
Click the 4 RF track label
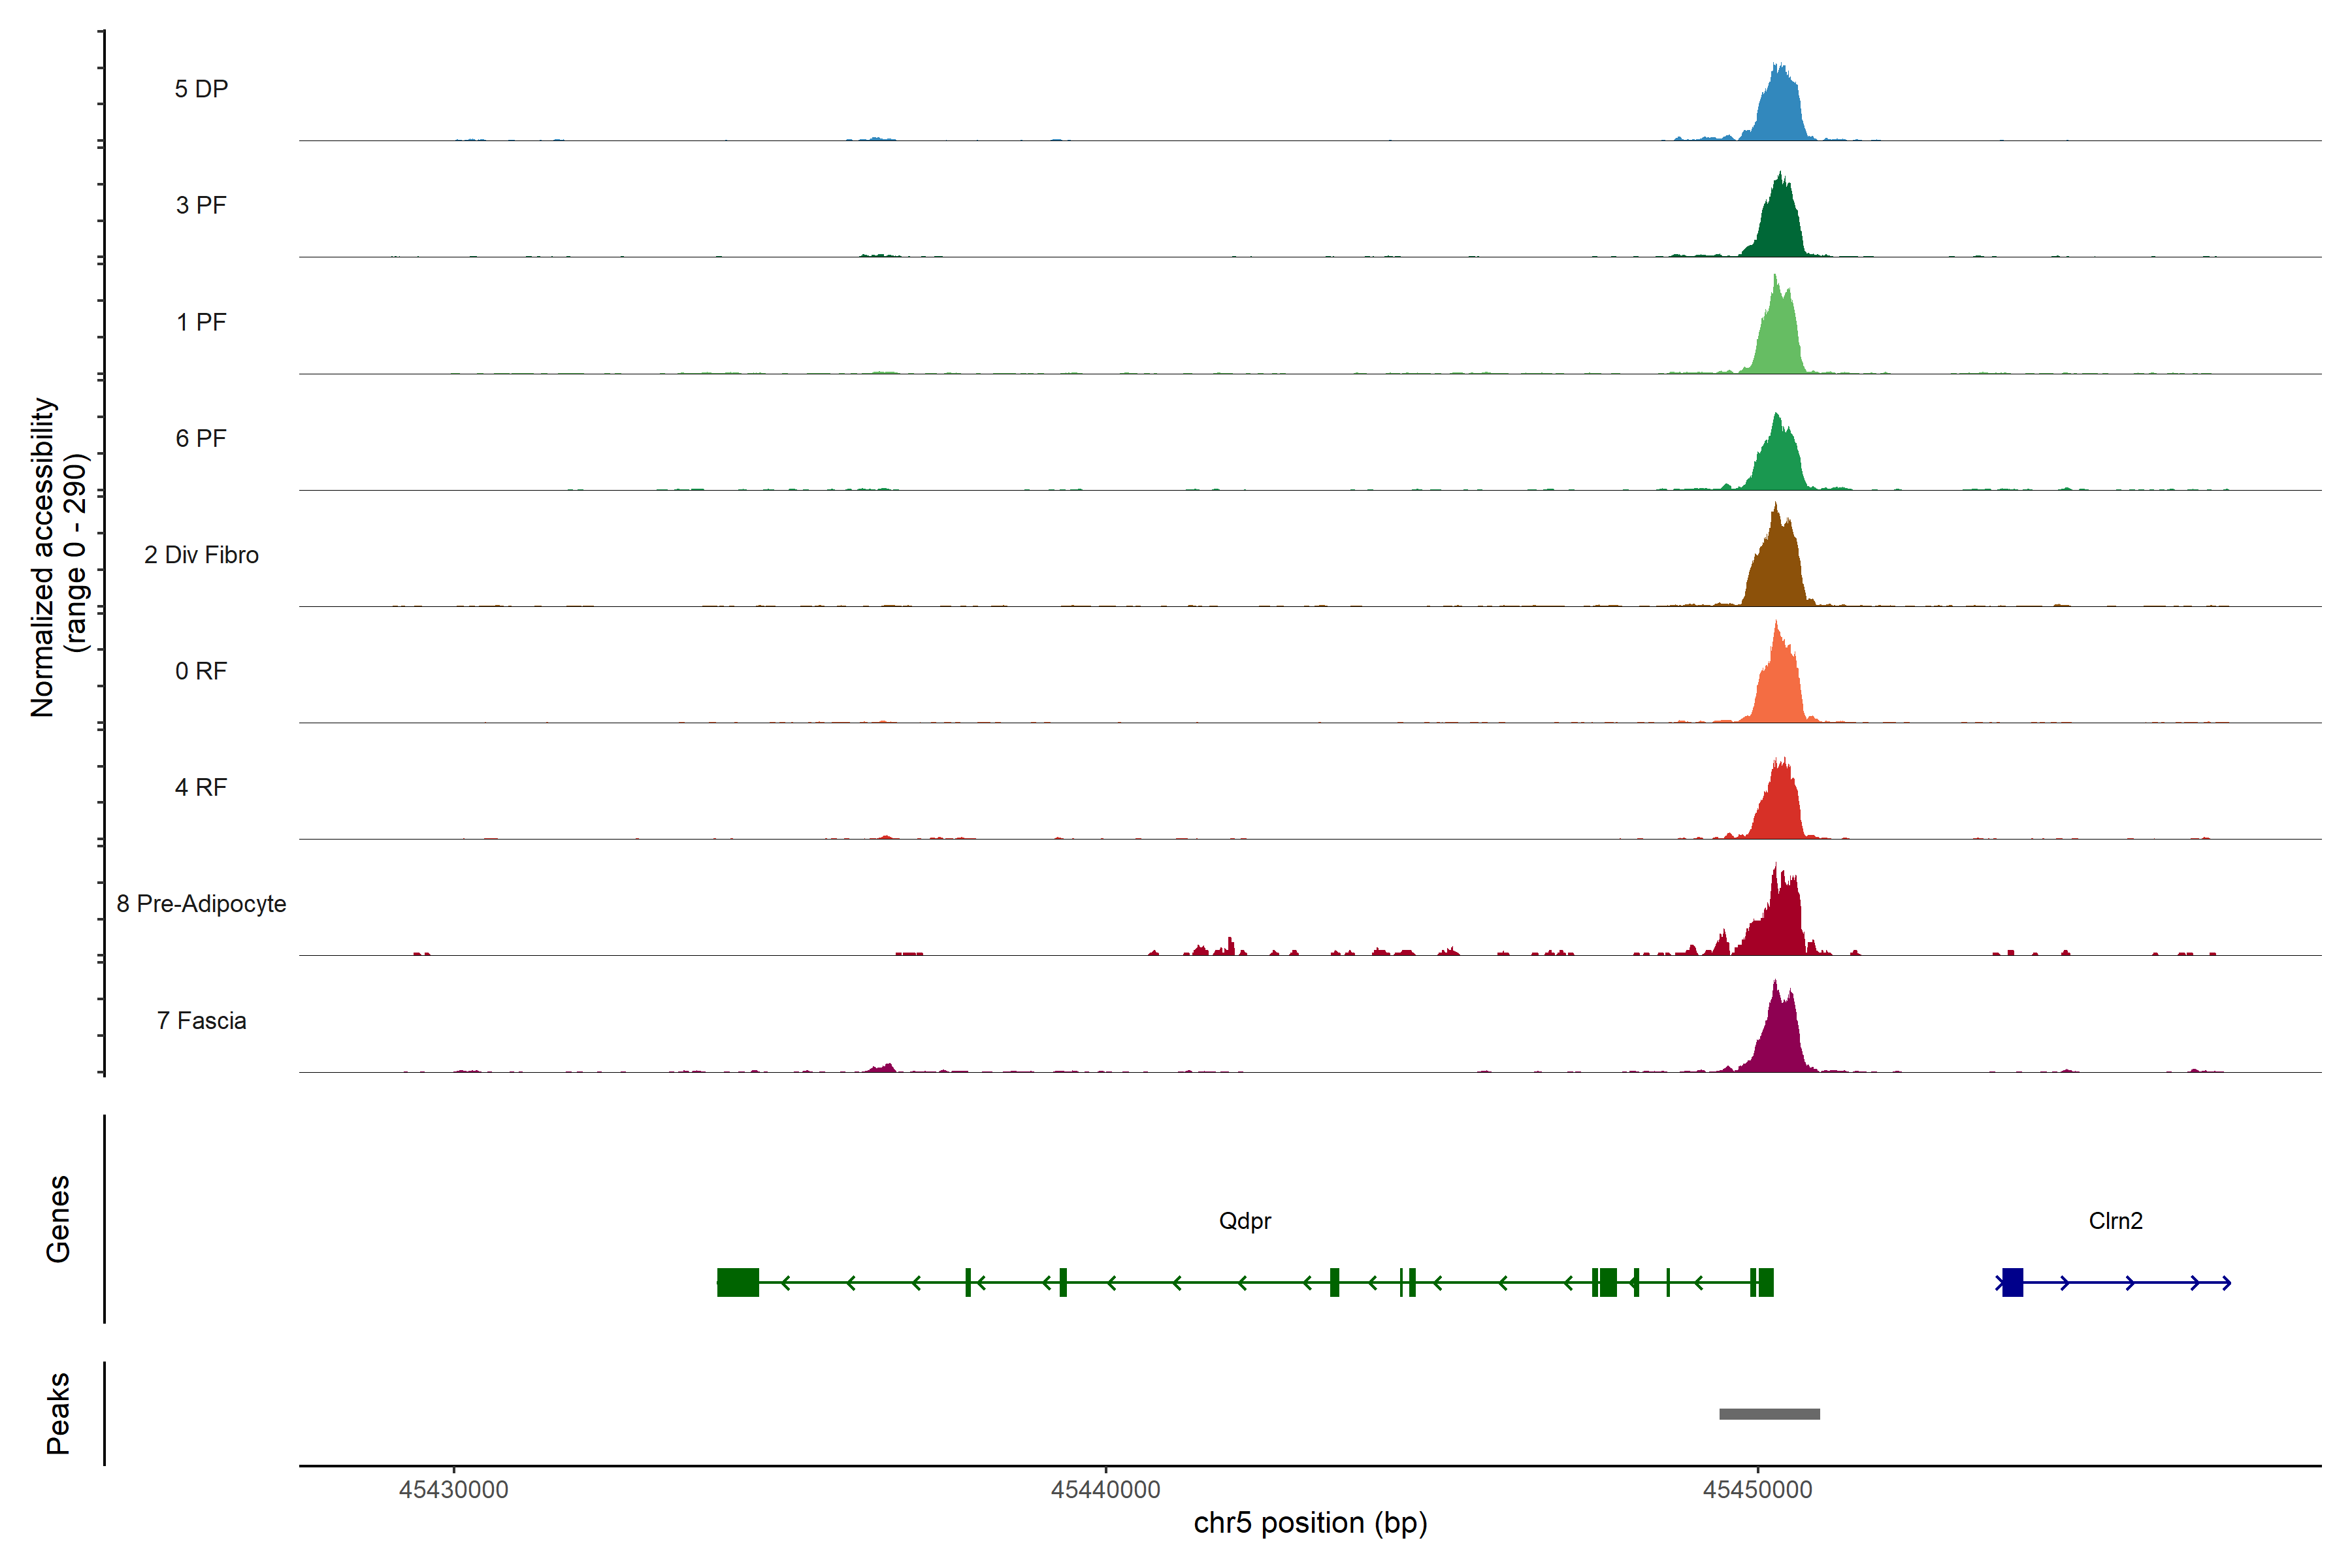[x=201, y=787]
